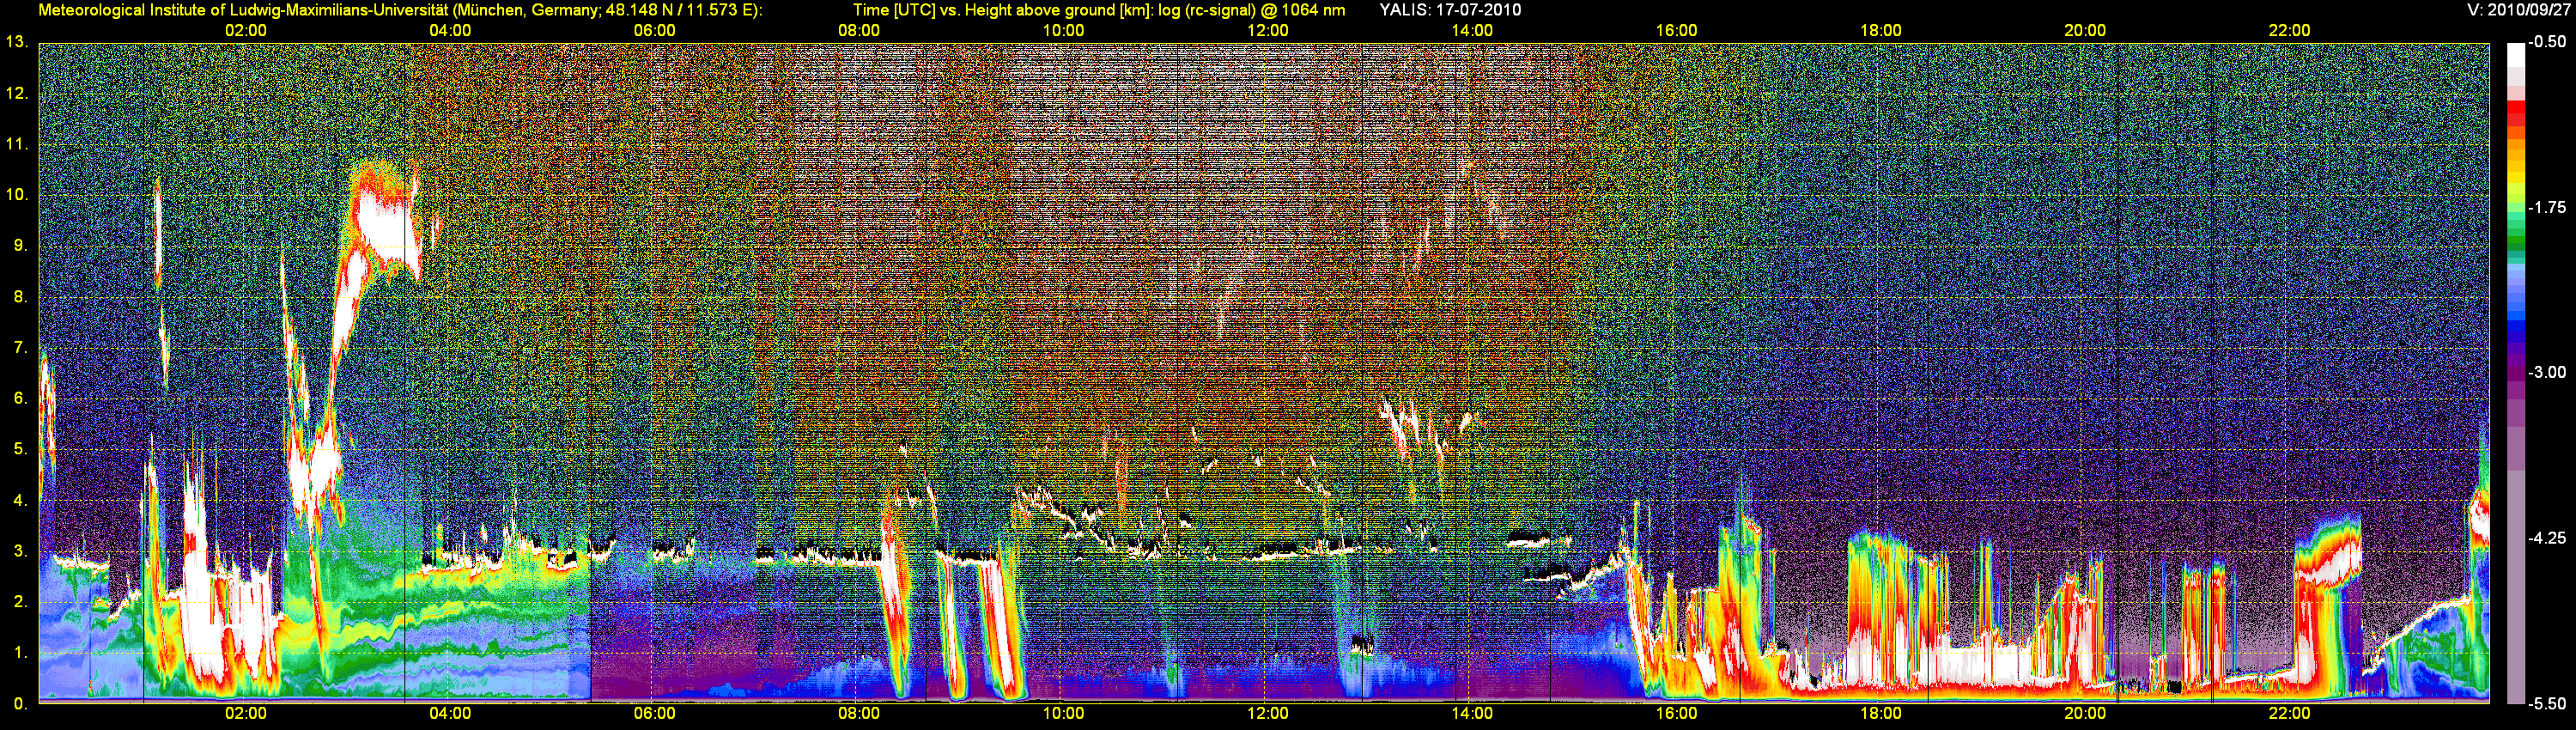Viewport: 2576px width, 730px height.
Task: Click '08:00' on the lower time axis
Action: tap(859, 713)
